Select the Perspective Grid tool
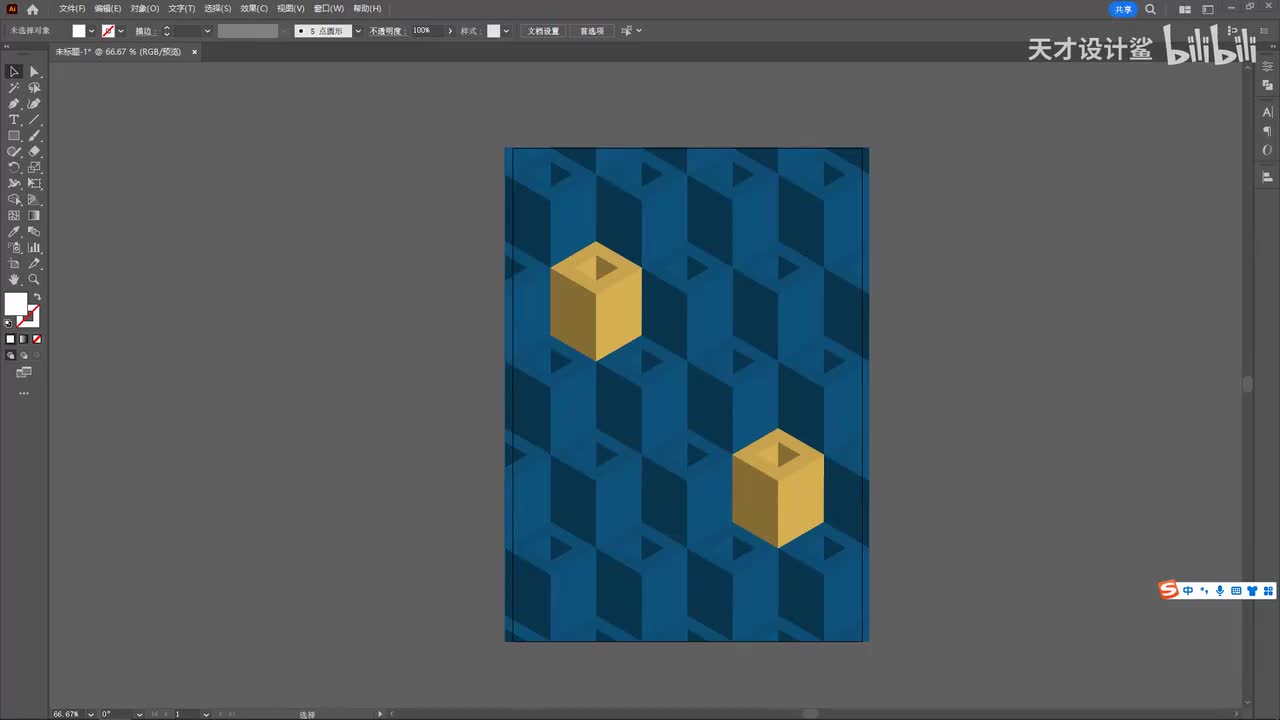Image resolution: width=1280 pixels, height=720 pixels. [x=34, y=199]
